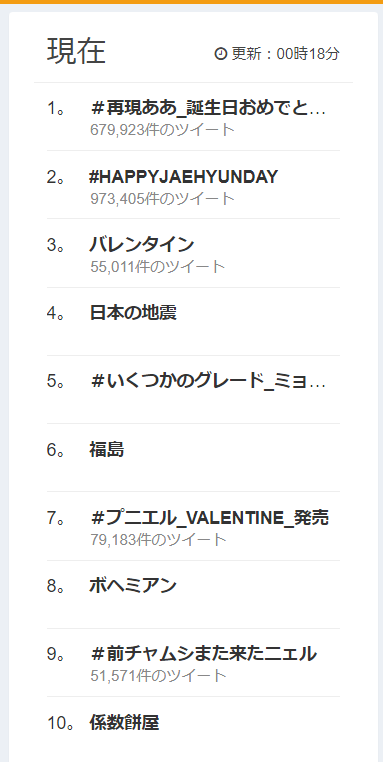
Task: Select the バレンタイン trend
Action: click(x=142, y=245)
